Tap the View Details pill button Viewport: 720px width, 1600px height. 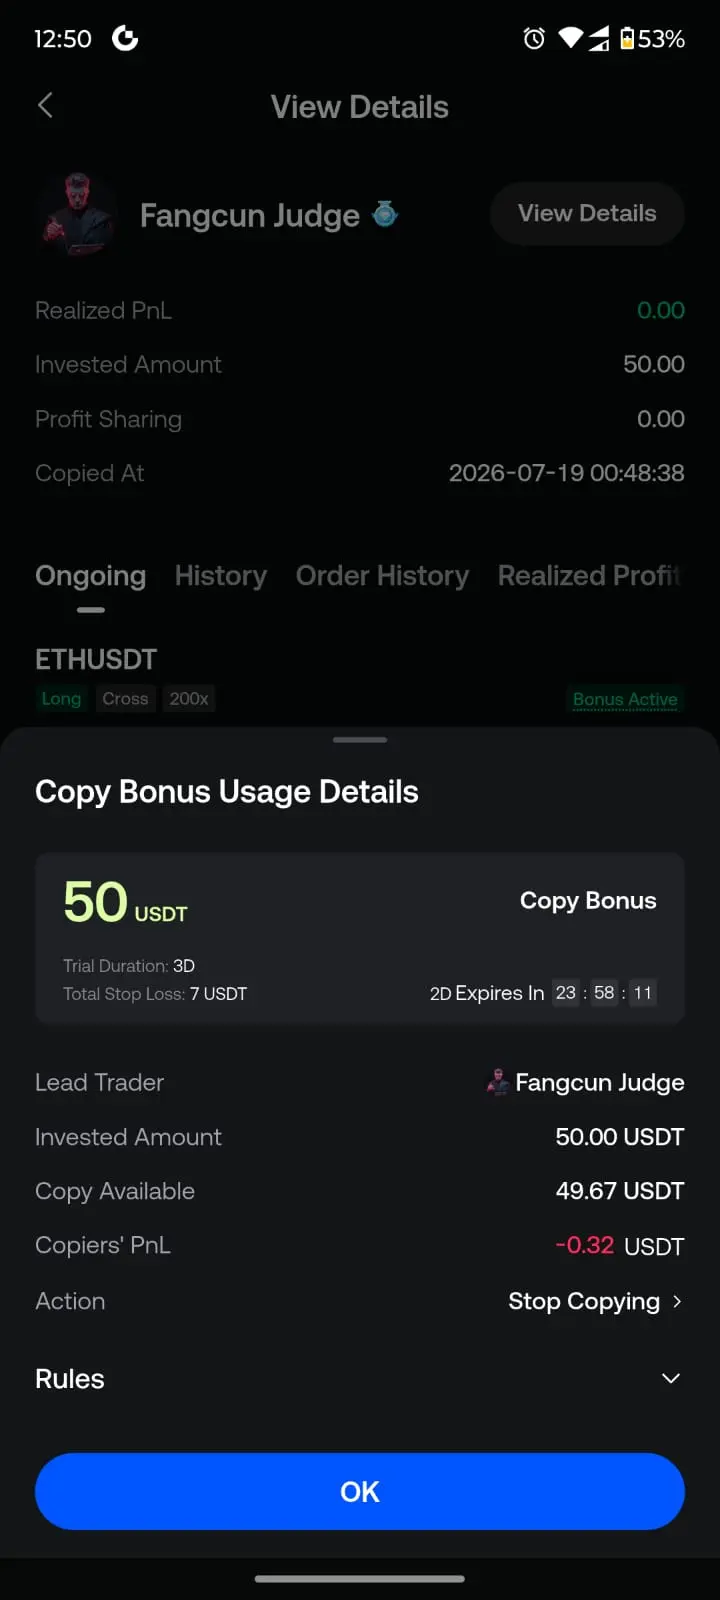click(587, 213)
